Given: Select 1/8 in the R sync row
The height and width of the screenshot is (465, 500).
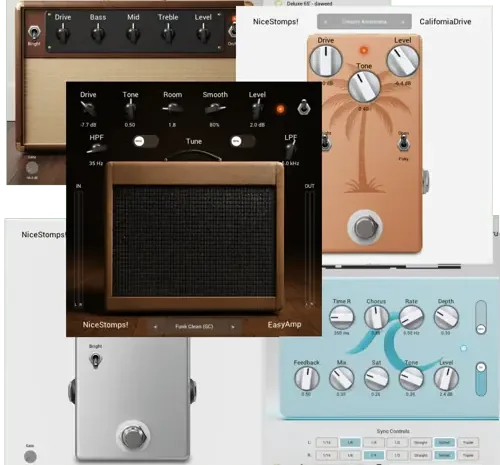Looking at the screenshot, I should coord(350,455).
